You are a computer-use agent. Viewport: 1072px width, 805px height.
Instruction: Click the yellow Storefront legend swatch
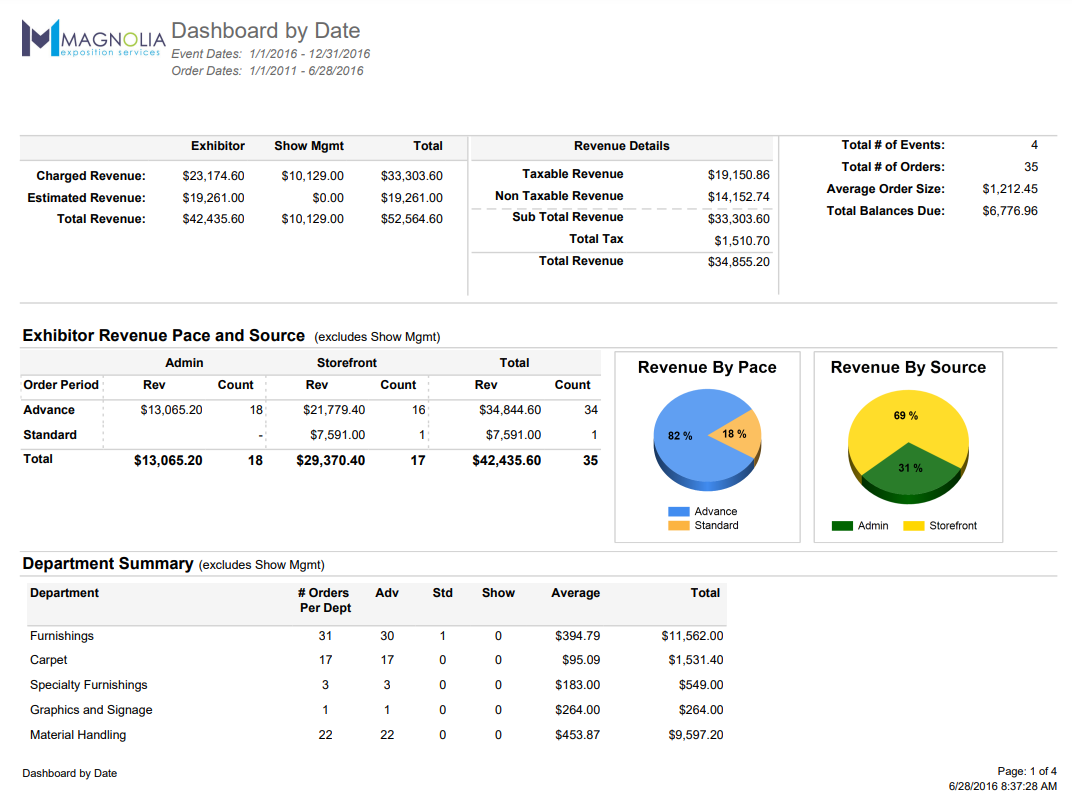coord(913,525)
